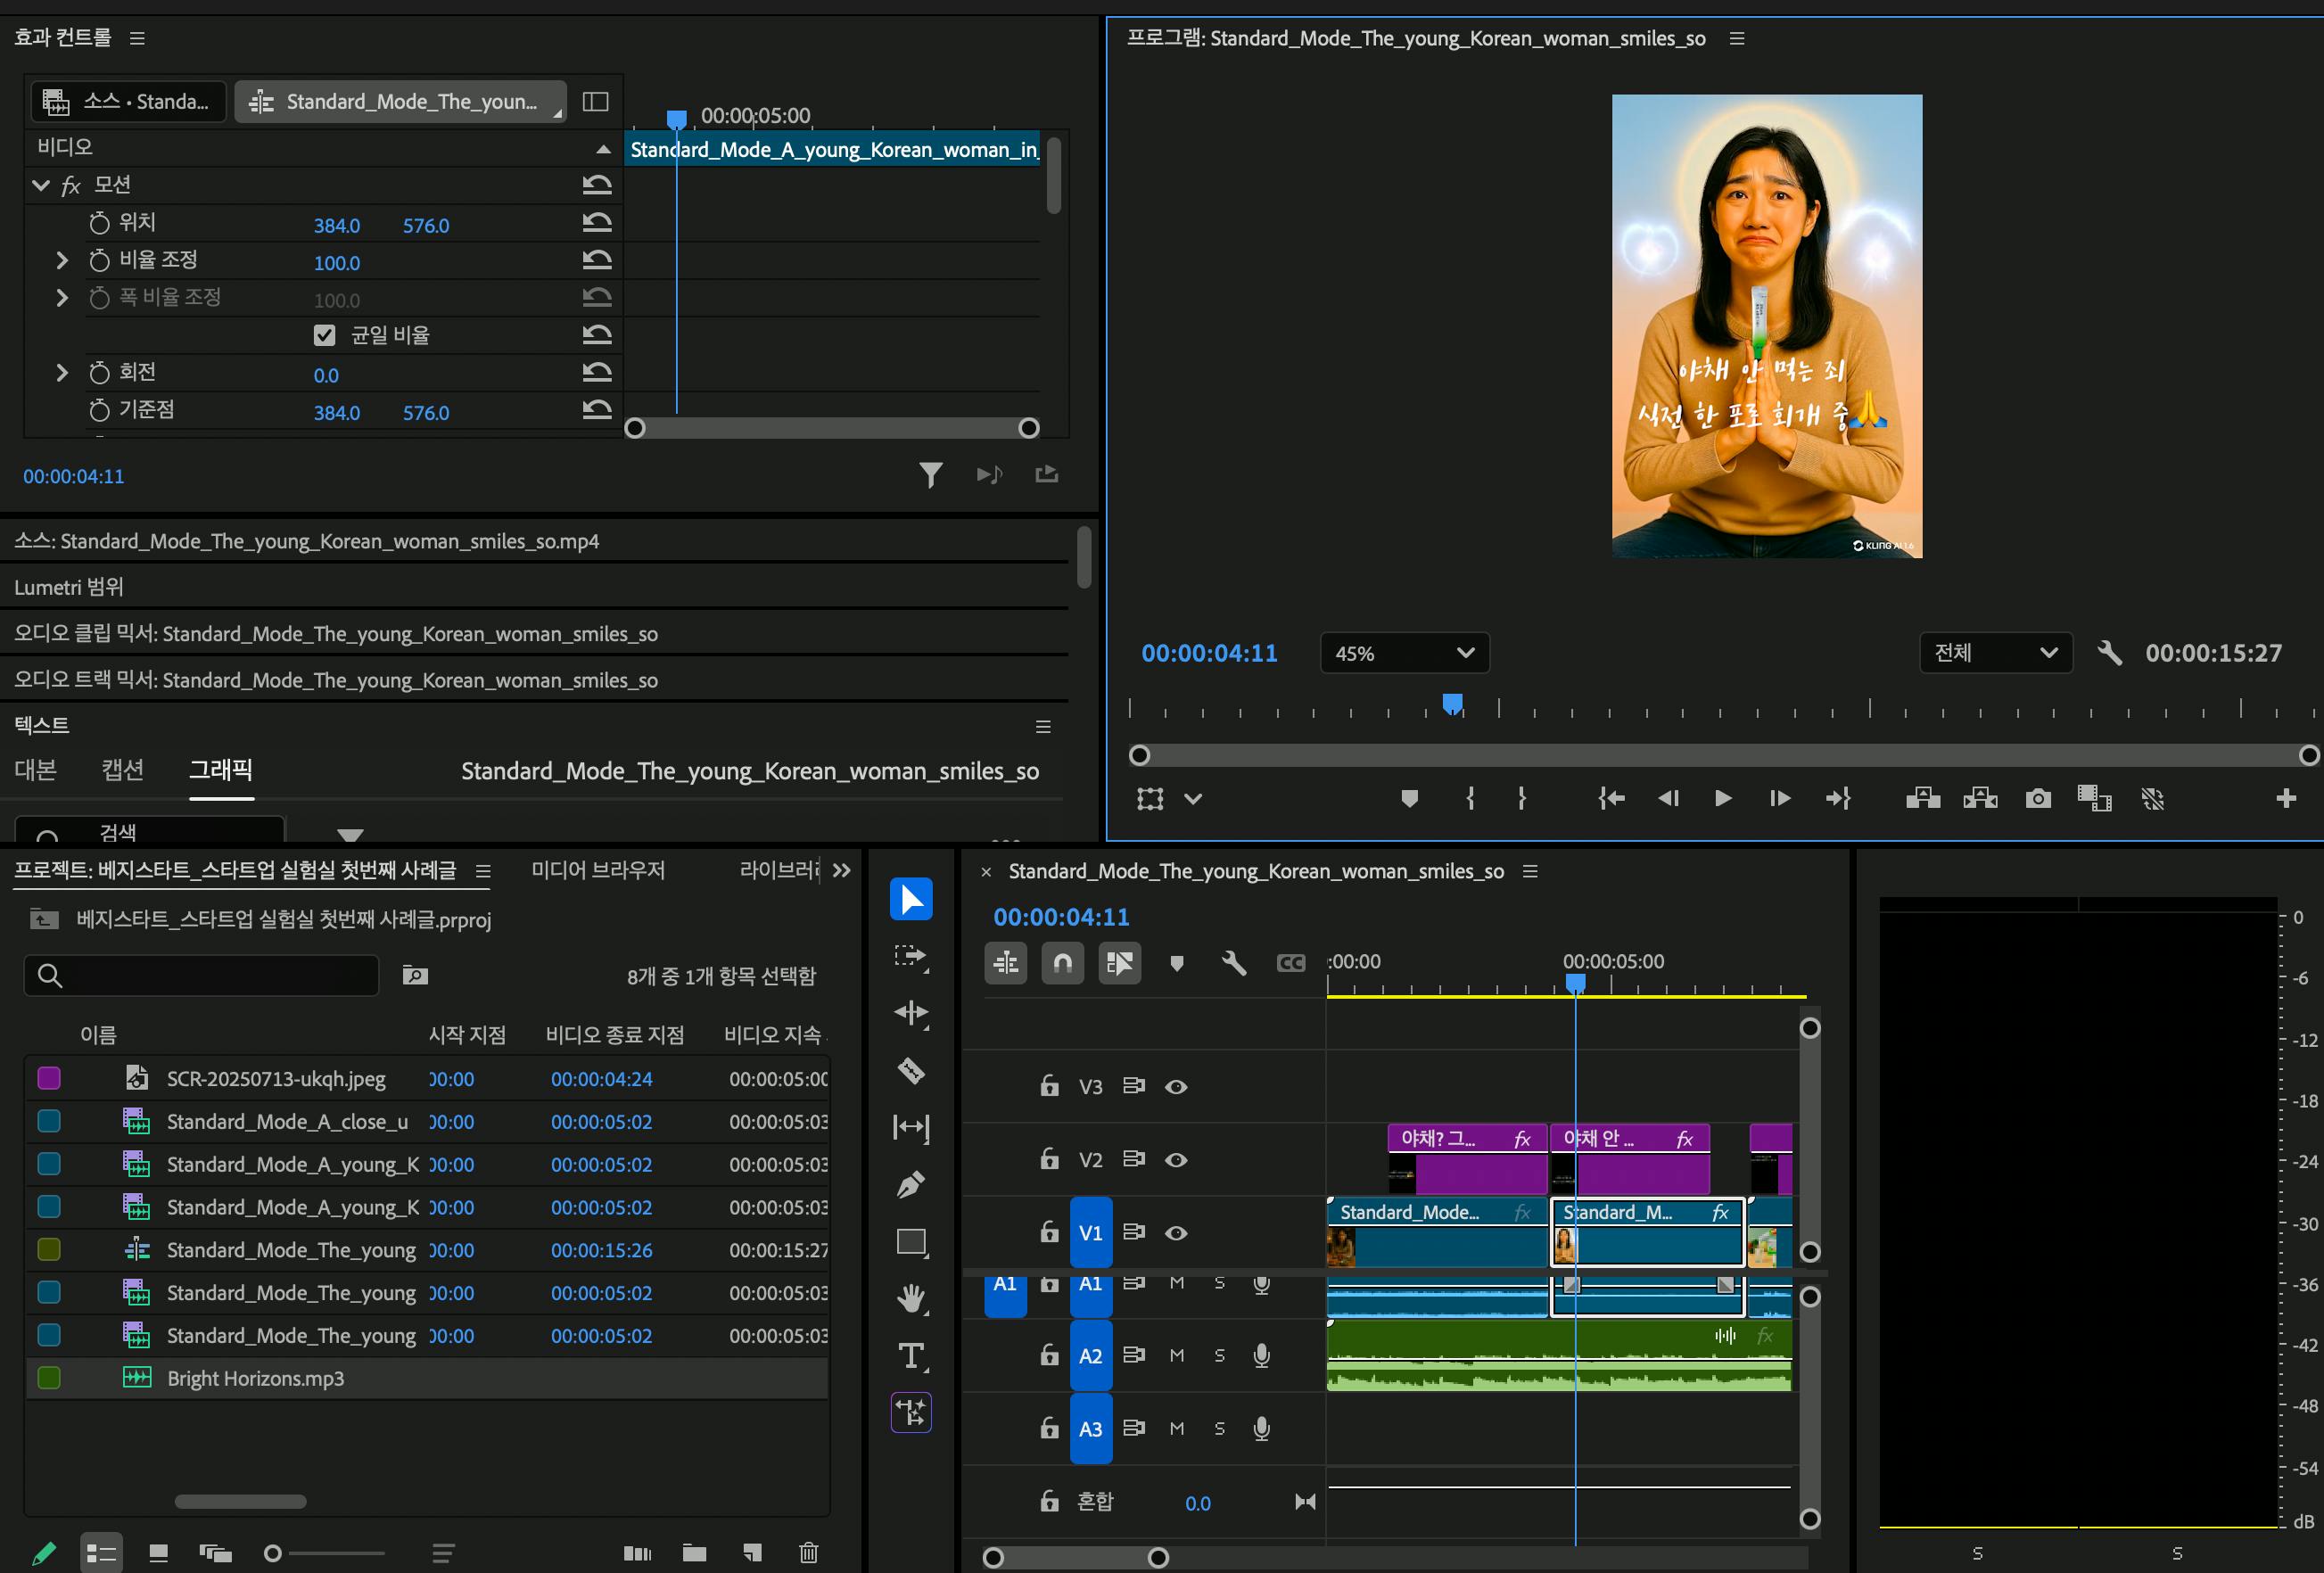Toggle the 균일 비율 checkbox
2324x1573 pixels.
324,335
